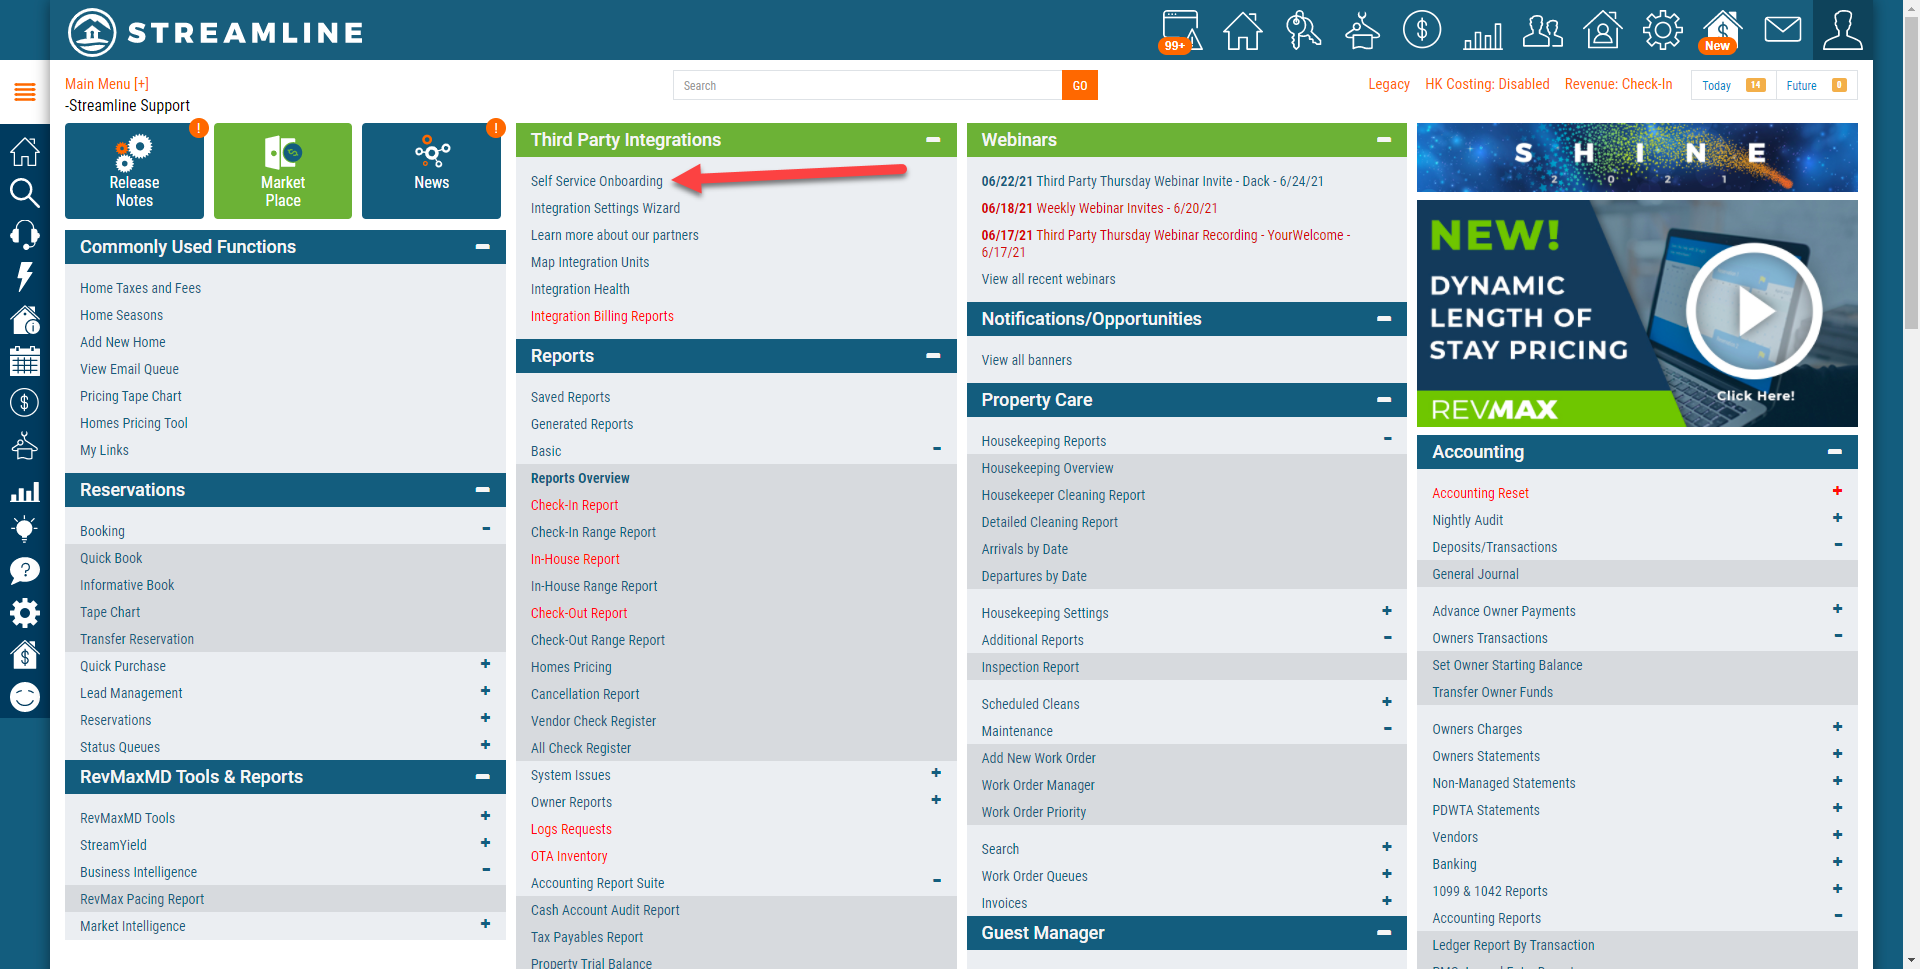Click the dollar sign icon in top bar
The height and width of the screenshot is (969, 1920).
(1422, 30)
